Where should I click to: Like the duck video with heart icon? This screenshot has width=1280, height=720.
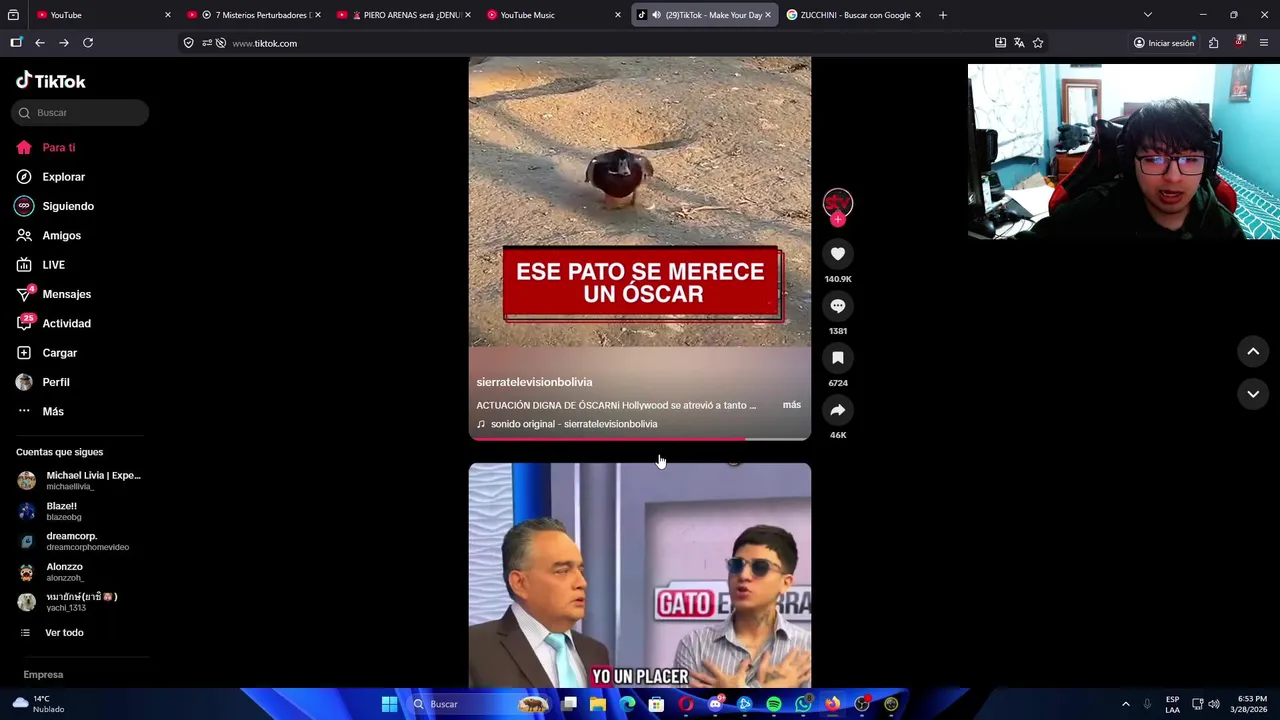click(838, 254)
